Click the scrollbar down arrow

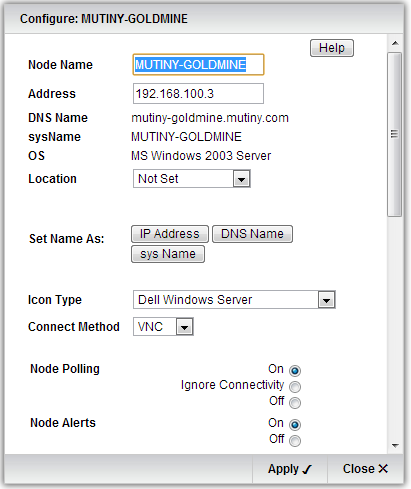[x=395, y=445]
